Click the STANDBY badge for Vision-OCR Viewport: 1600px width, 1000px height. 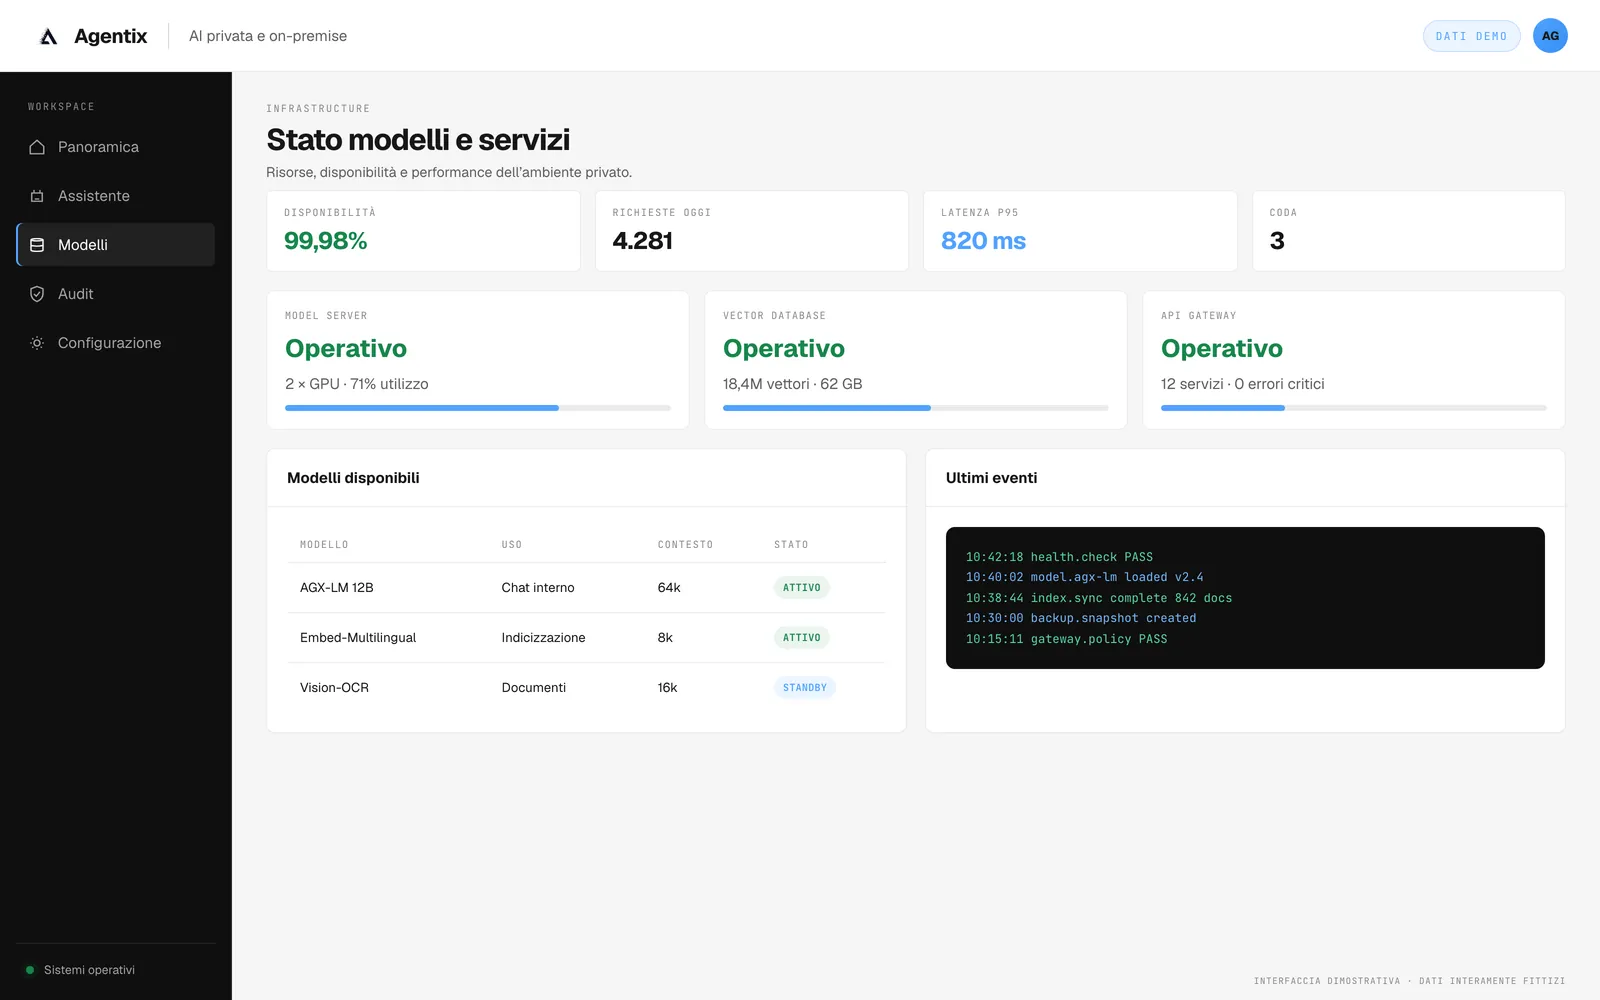[x=805, y=688]
